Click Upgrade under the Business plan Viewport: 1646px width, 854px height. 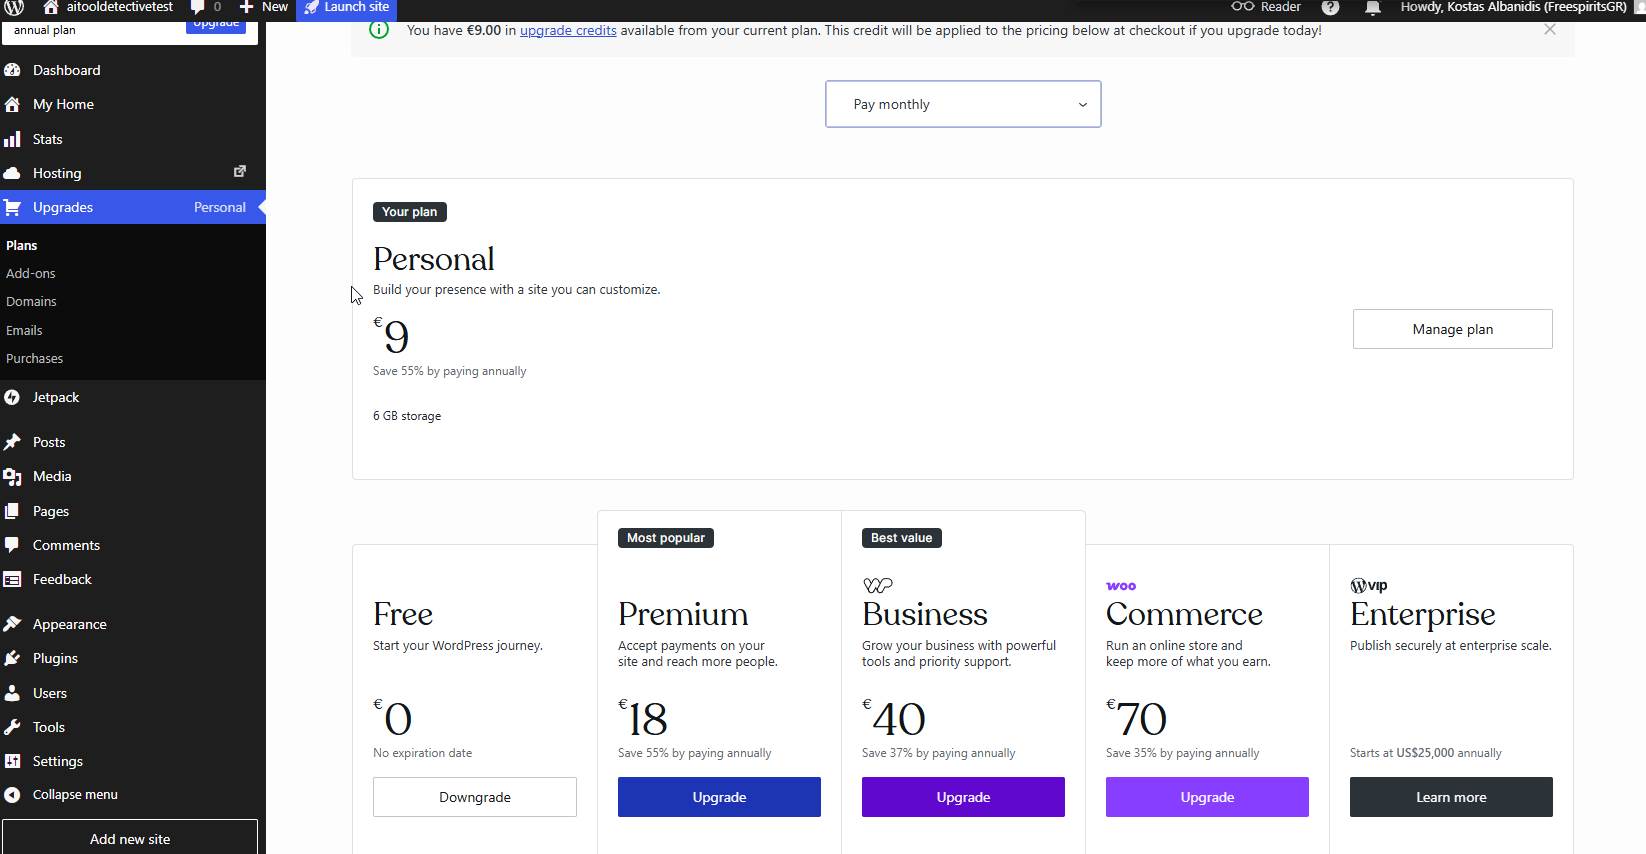click(963, 797)
